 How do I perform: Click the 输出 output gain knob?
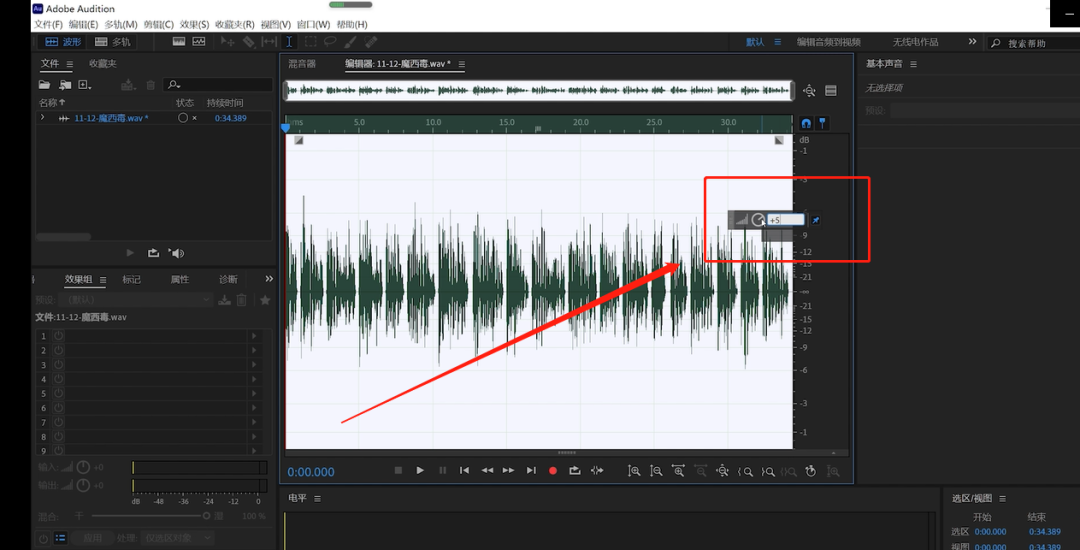pos(83,485)
